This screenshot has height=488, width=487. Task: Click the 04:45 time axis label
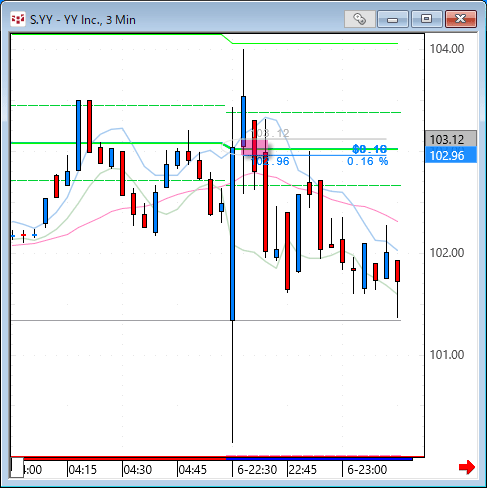[193, 470]
